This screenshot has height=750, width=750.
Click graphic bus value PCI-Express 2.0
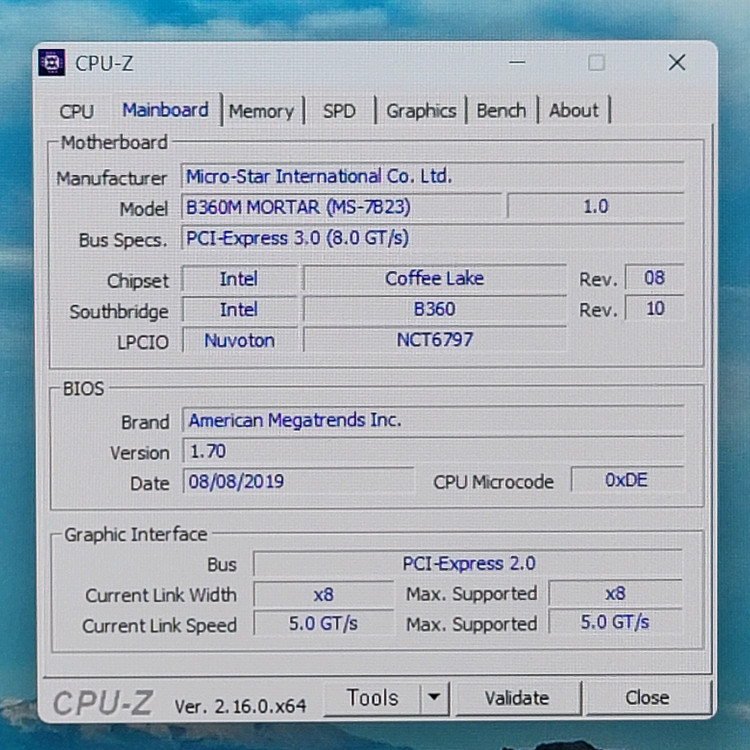pos(468,563)
